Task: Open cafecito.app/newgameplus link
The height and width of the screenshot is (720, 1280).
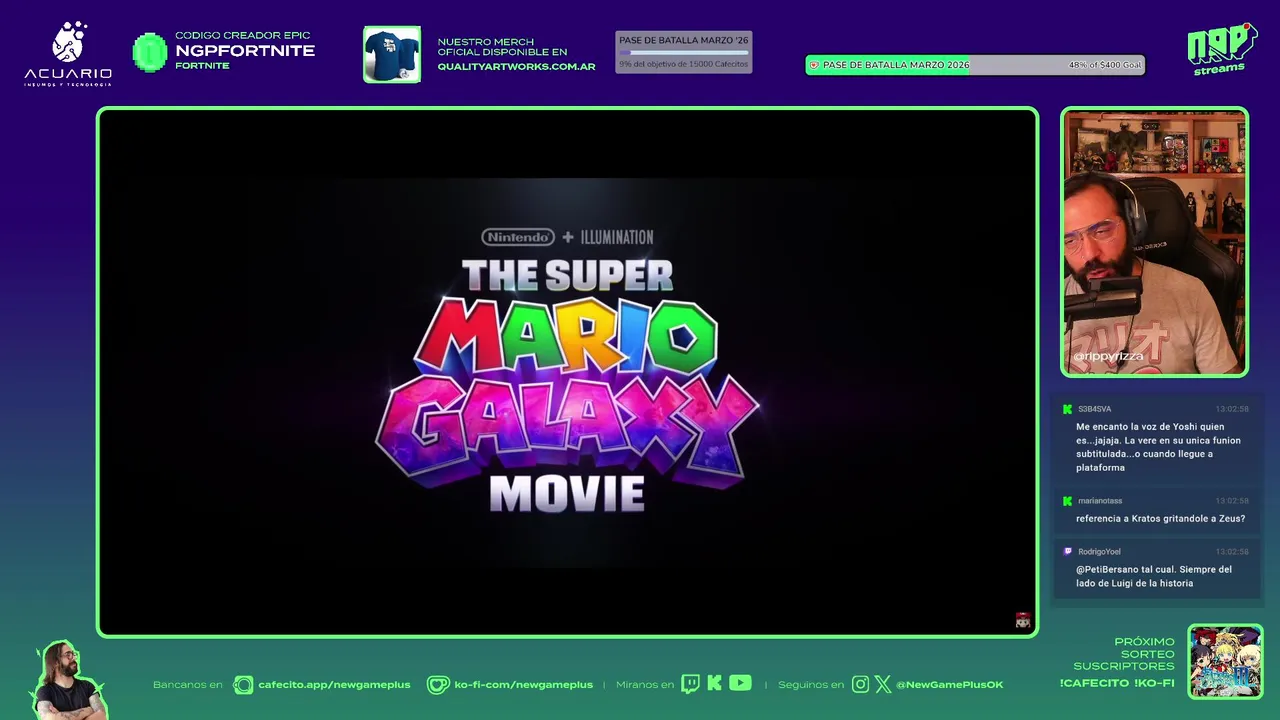Action: coord(334,685)
